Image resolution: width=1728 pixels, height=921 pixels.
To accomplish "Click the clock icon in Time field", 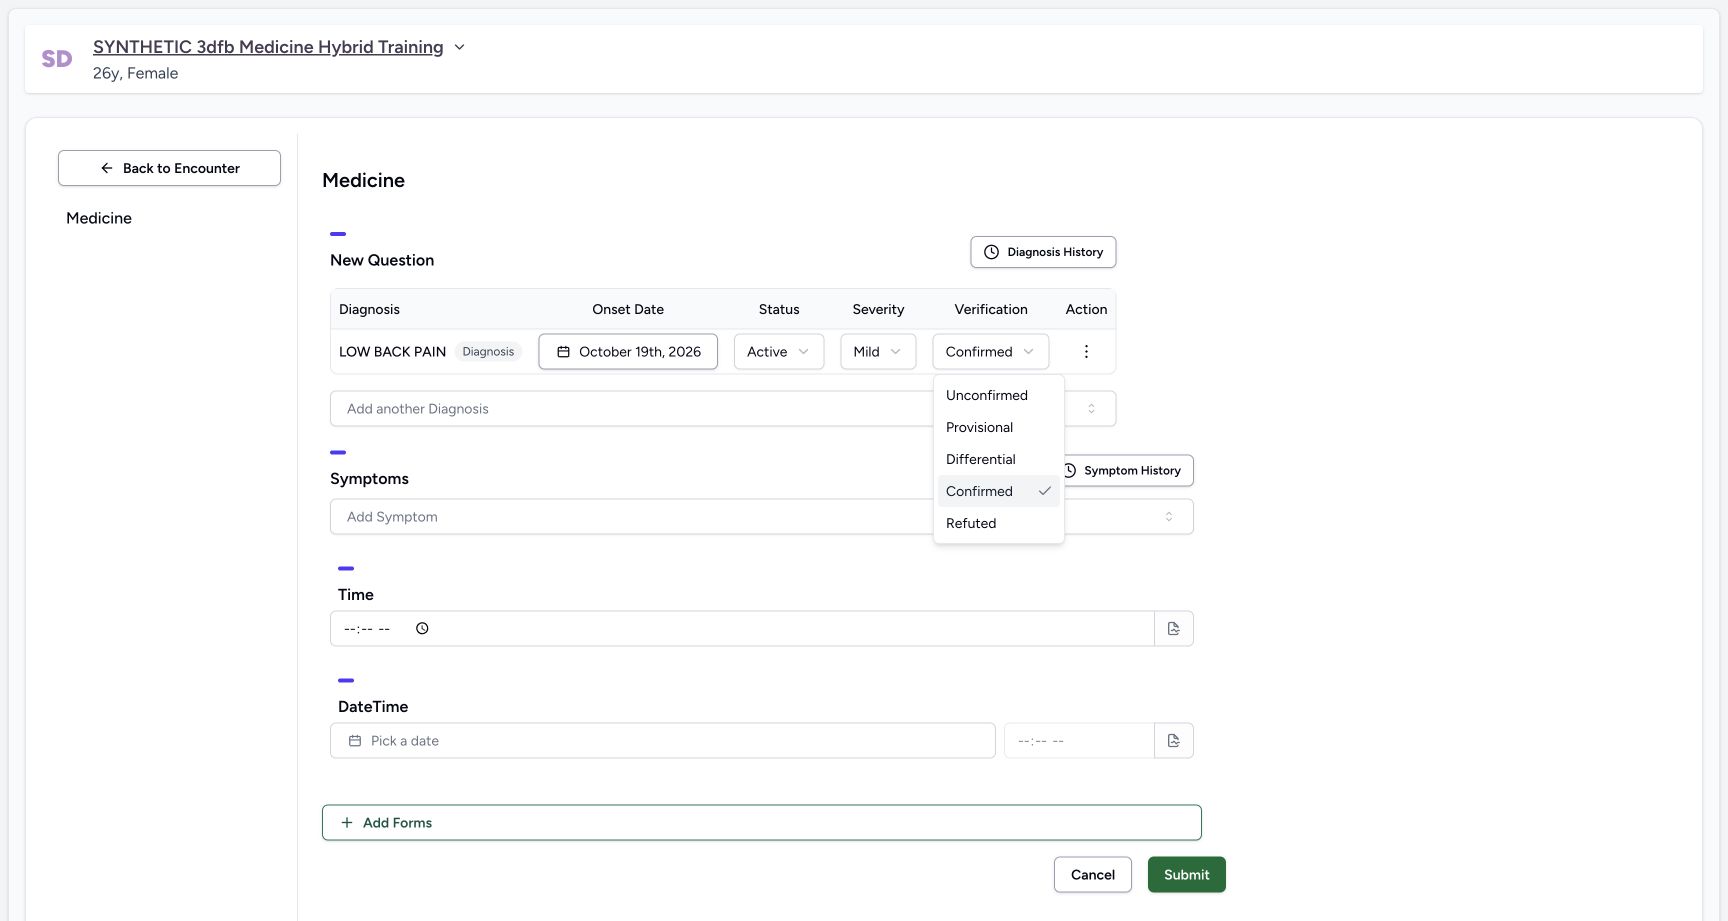I will 422,629.
